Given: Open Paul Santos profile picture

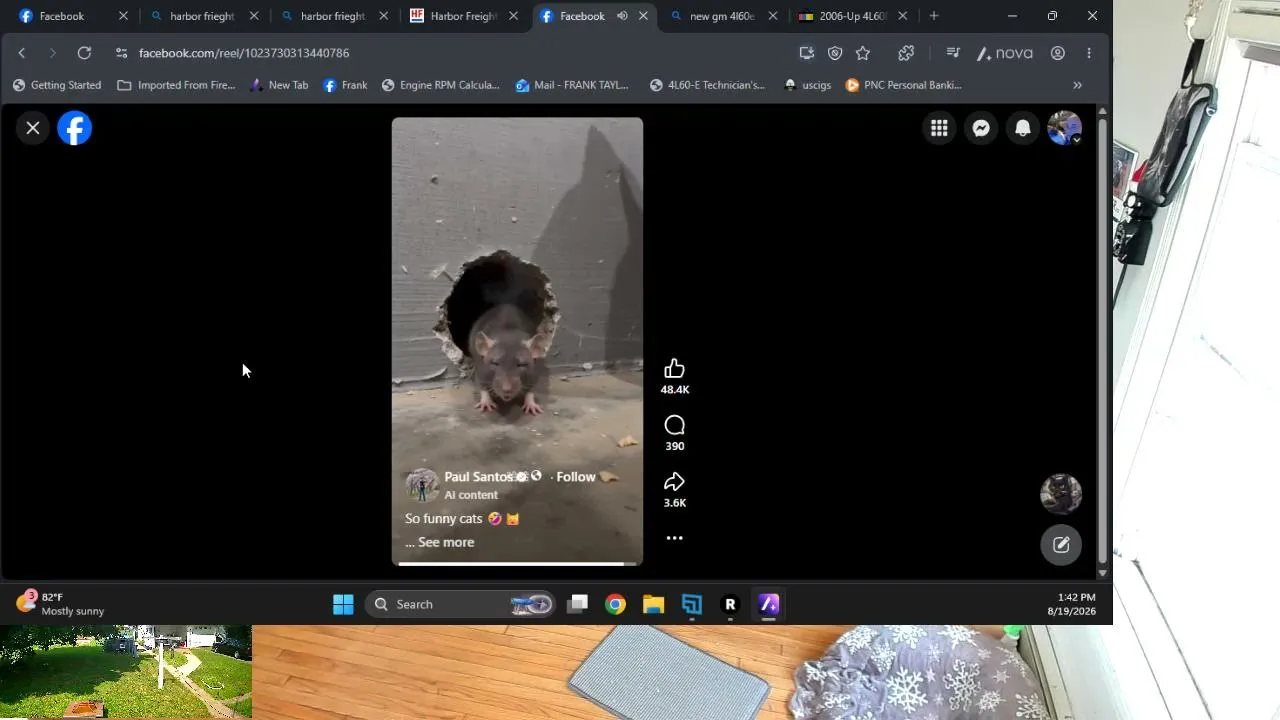Looking at the screenshot, I should [x=422, y=485].
